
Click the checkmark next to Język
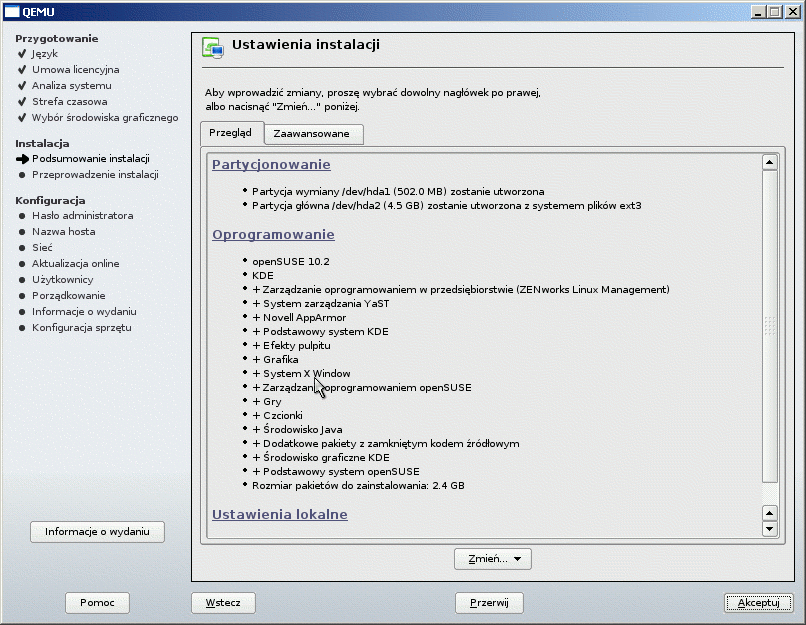click(x=22, y=54)
